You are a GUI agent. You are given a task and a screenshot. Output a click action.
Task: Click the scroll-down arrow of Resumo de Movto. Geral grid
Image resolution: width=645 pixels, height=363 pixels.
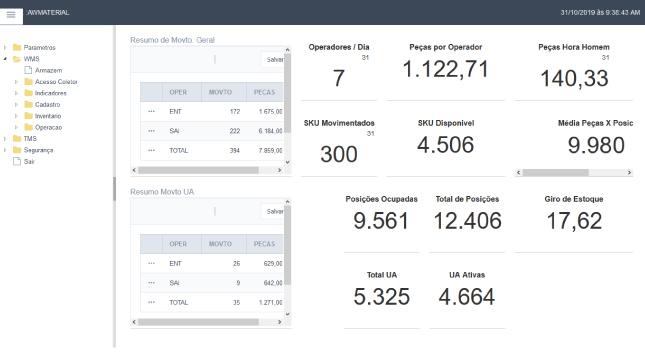tap(288, 162)
